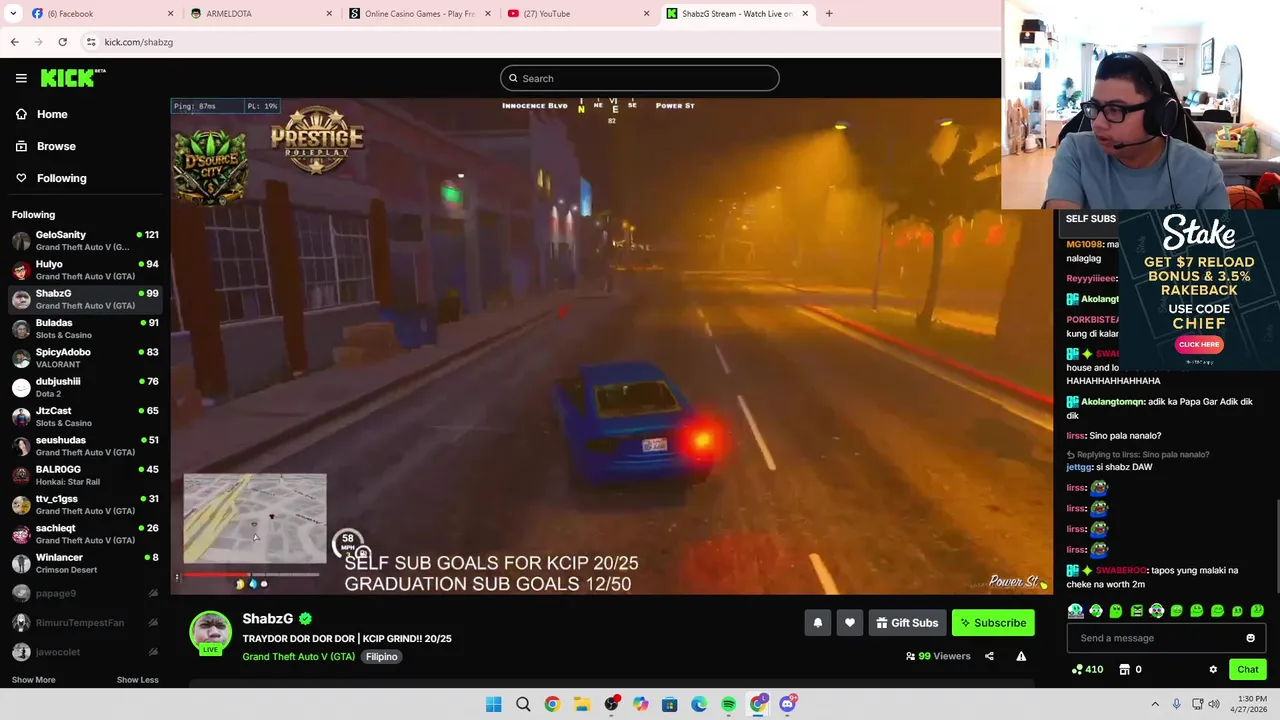Follow ShabzG with heart button
Screen dimensions: 1280x720
coord(849,623)
